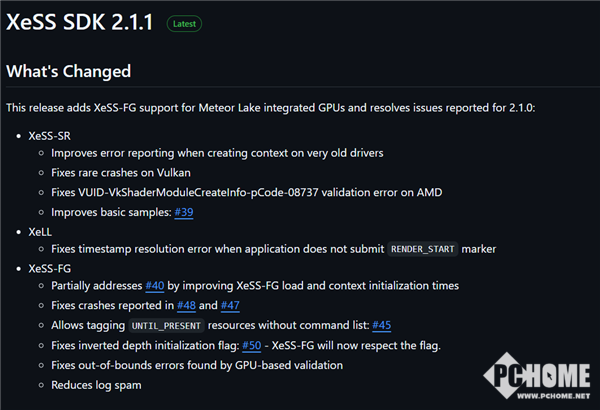Click the UNTIL_PRESENT code tag

166,326
